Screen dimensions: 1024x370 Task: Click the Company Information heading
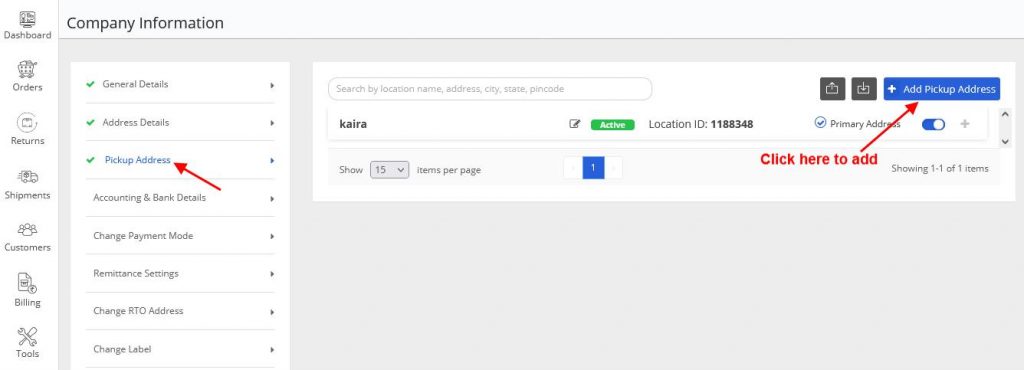(x=145, y=23)
